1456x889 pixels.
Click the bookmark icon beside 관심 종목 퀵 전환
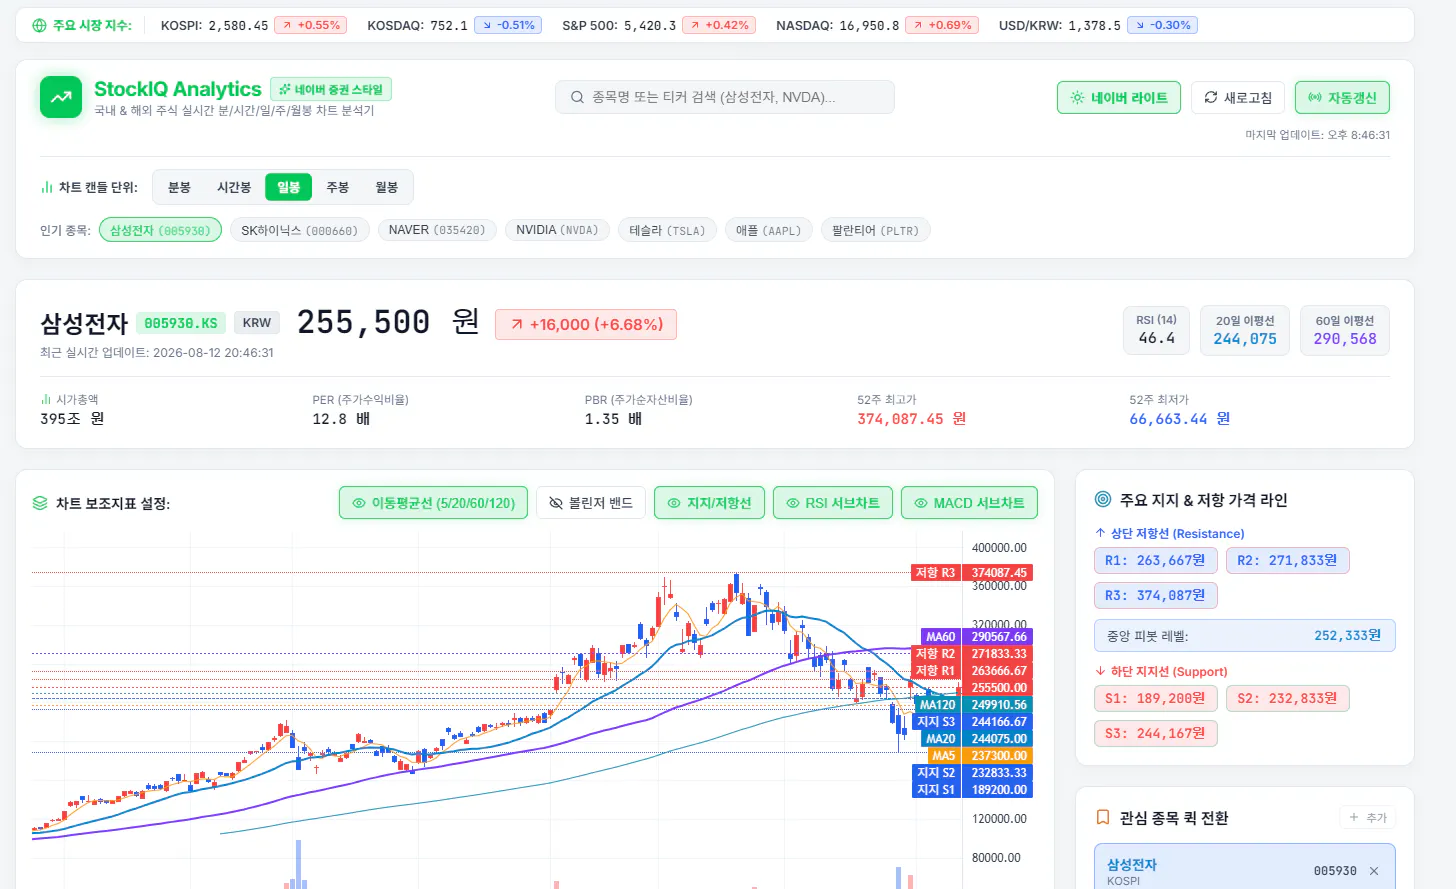[1103, 817]
